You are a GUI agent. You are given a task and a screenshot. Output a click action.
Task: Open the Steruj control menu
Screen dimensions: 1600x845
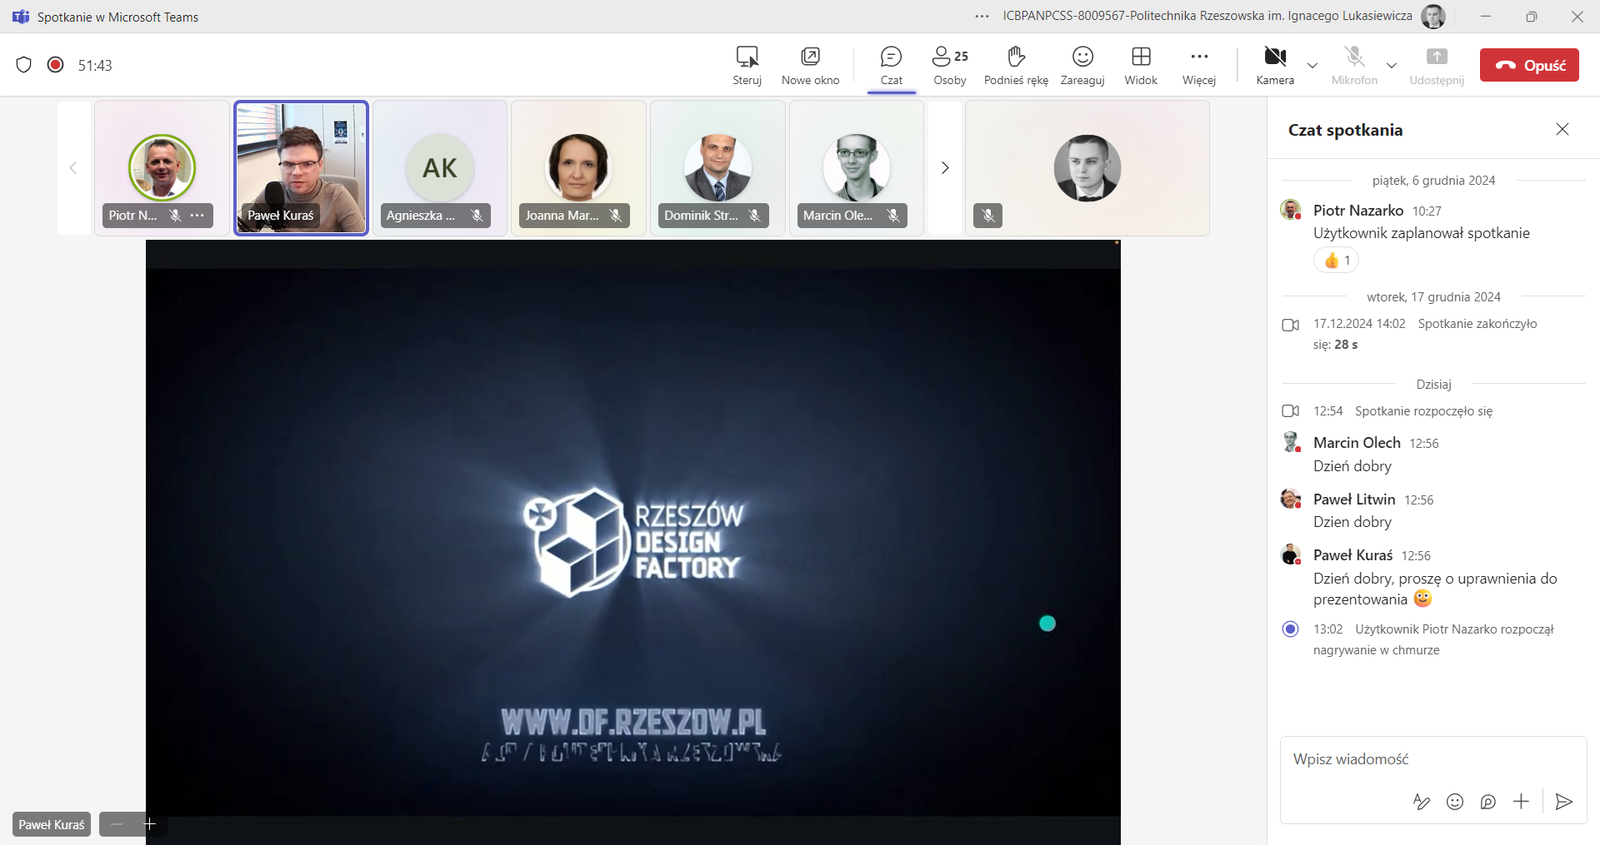tap(746, 65)
